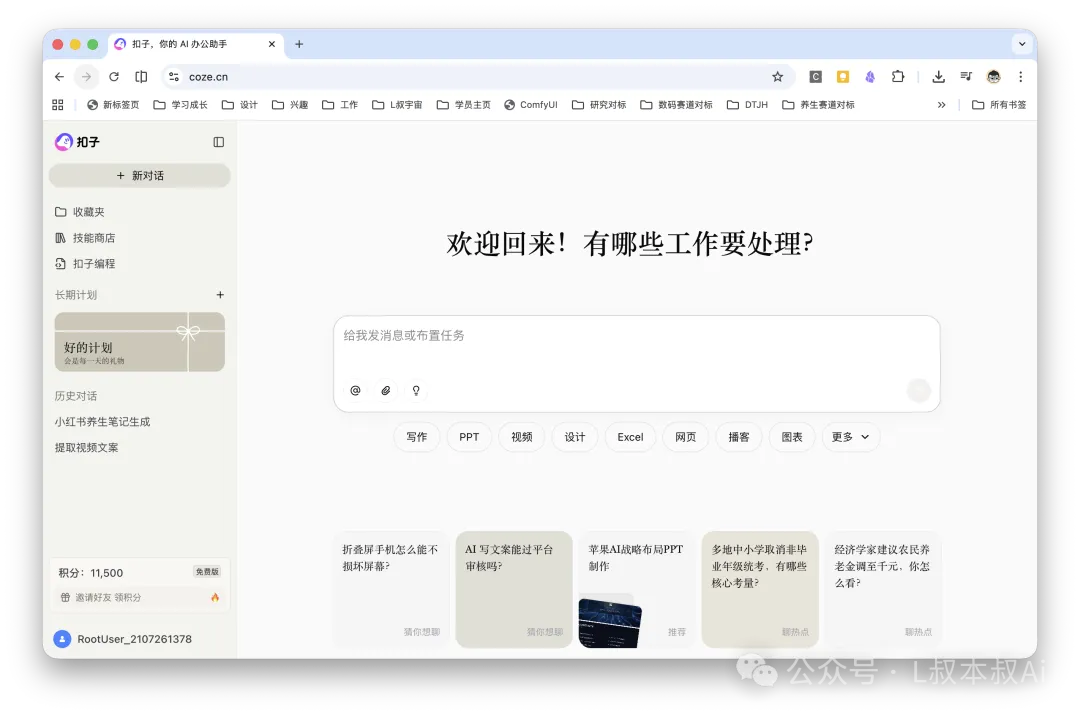Click the send message button
The width and height of the screenshot is (1080, 715).
[919, 391]
